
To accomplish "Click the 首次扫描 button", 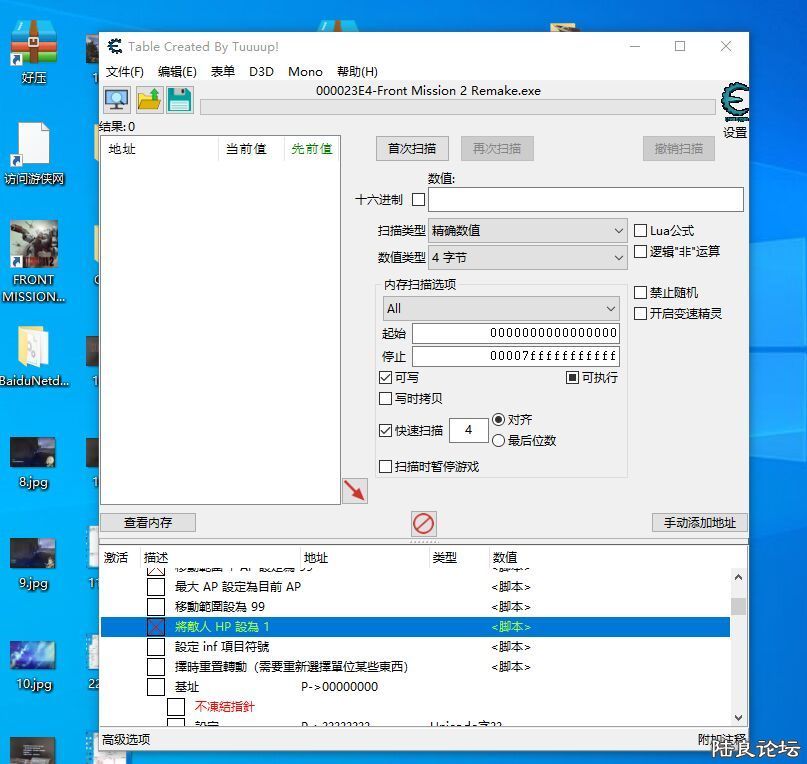I will pyautogui.click(x=412, y=149).
